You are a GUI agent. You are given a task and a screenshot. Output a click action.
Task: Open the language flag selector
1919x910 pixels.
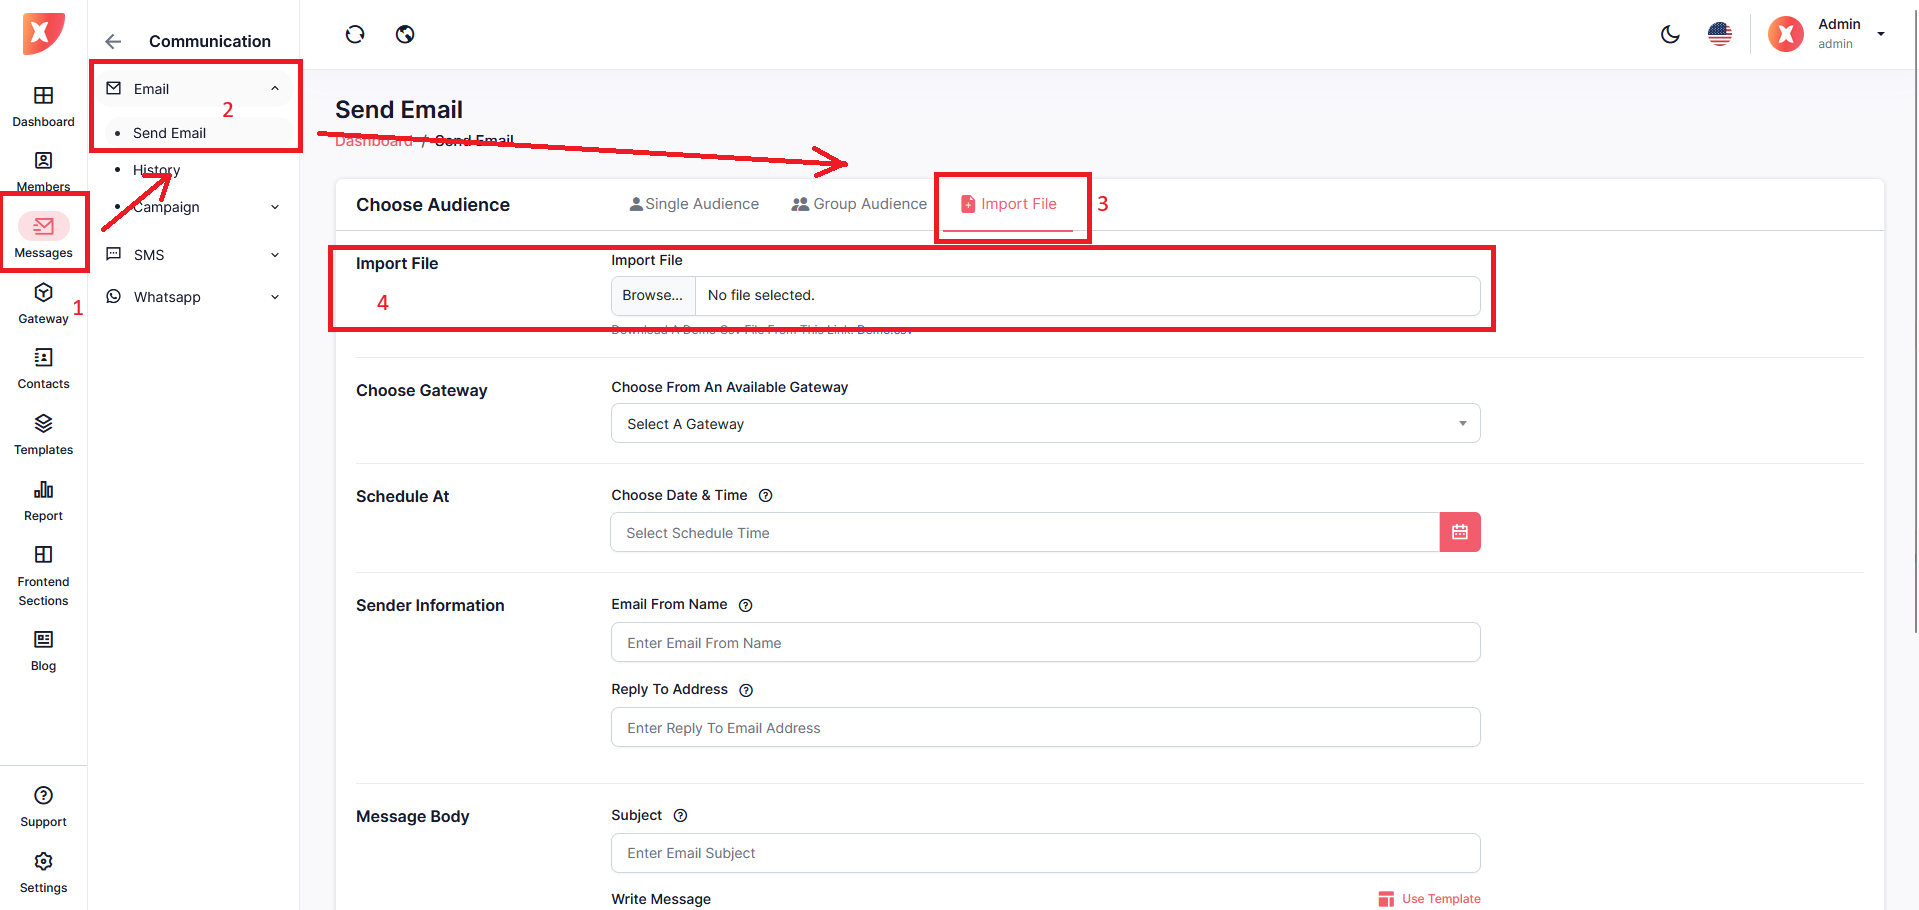pos(1720,35)
